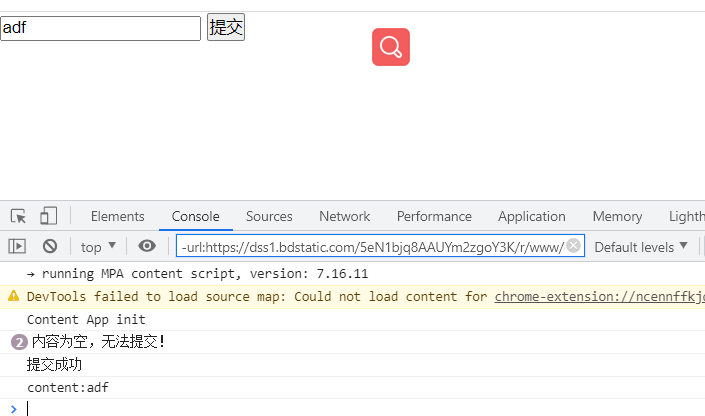
Task: Toggle the device toolbar icon
Action: click(x=49, y=216)
